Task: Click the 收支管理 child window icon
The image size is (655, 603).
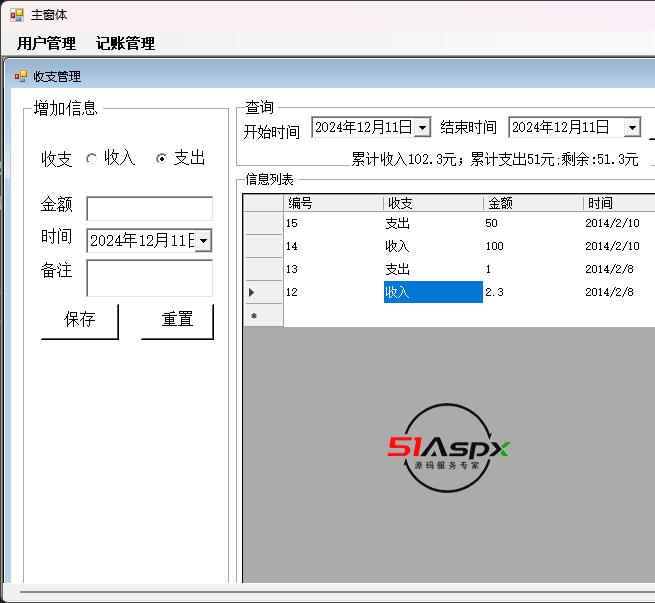Action: point(20,76)
